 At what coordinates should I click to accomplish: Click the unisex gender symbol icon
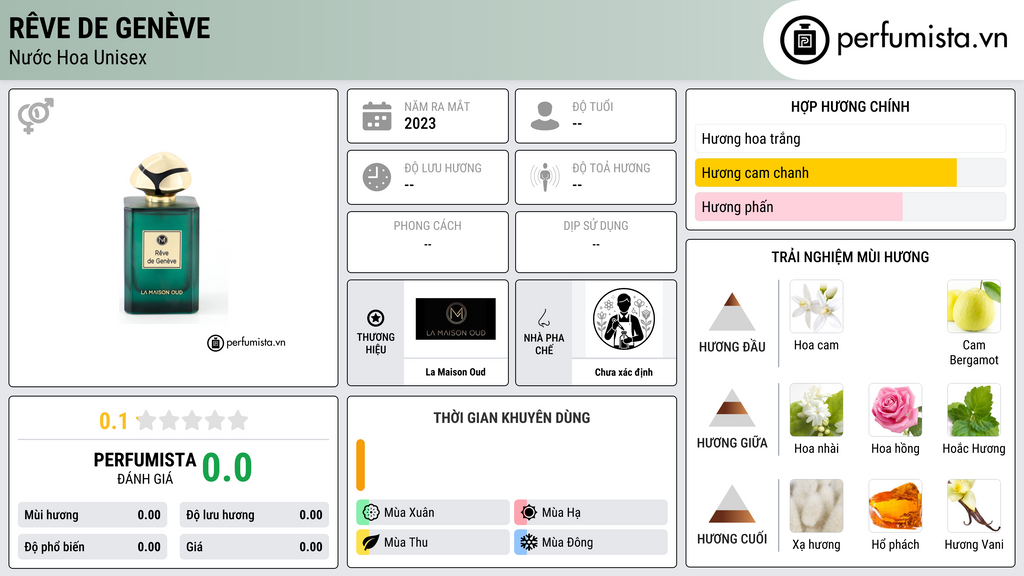tap(36, 116)
